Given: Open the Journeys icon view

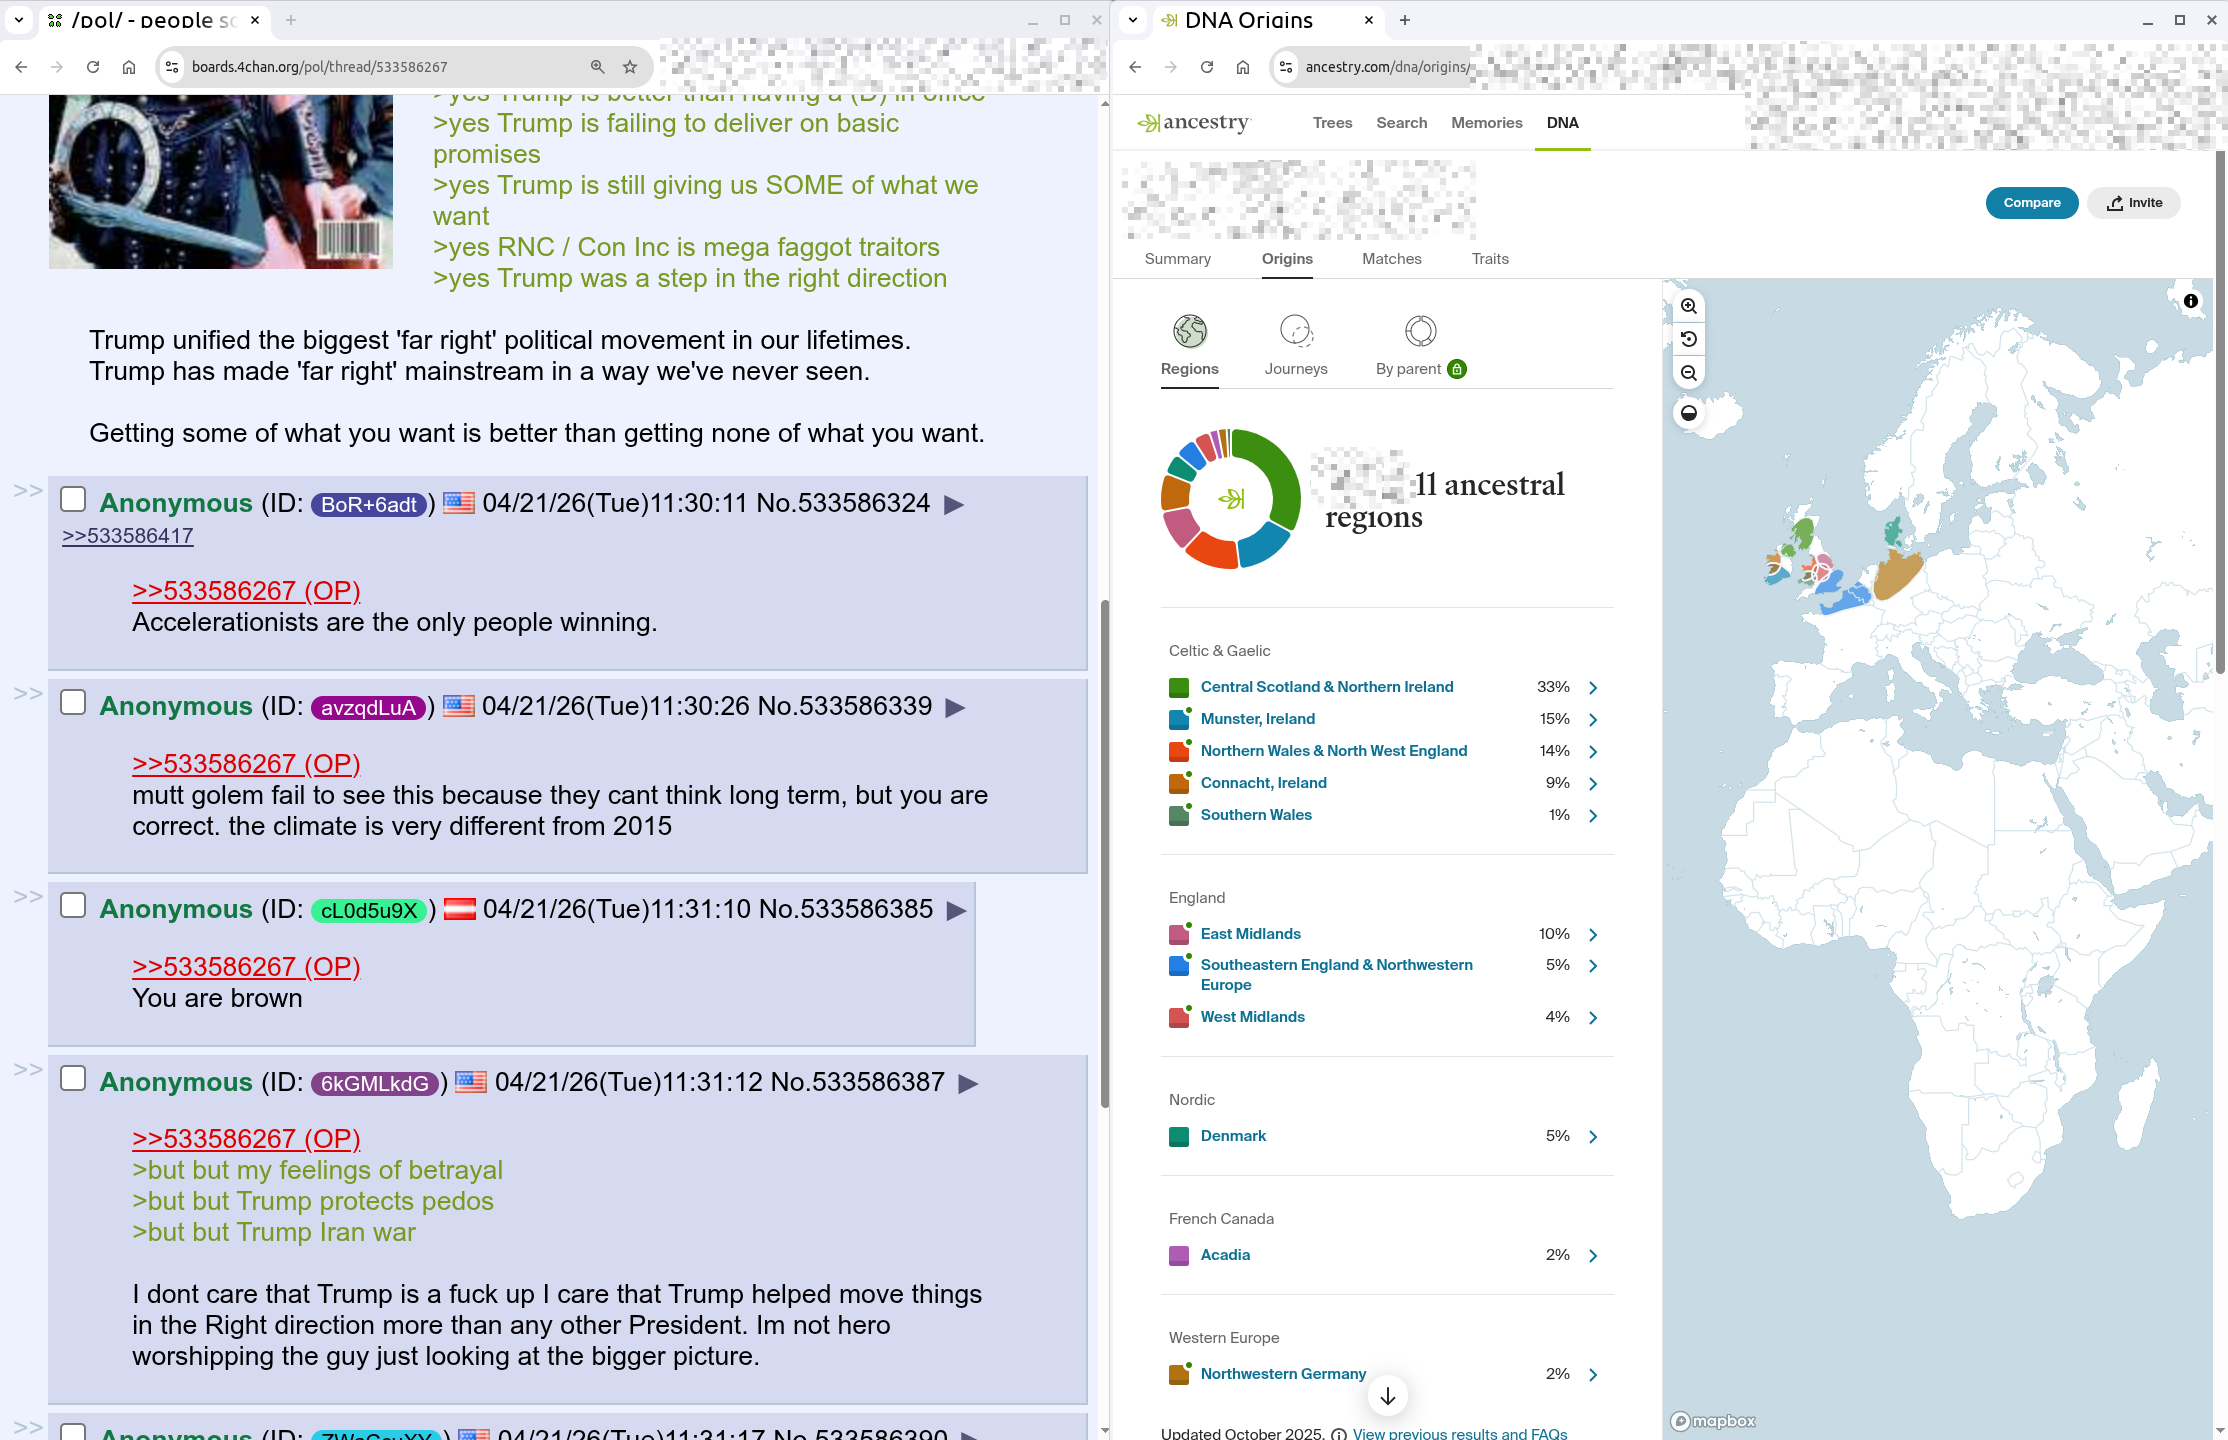Looking at the screenshot, I should tap(1296, 331).
